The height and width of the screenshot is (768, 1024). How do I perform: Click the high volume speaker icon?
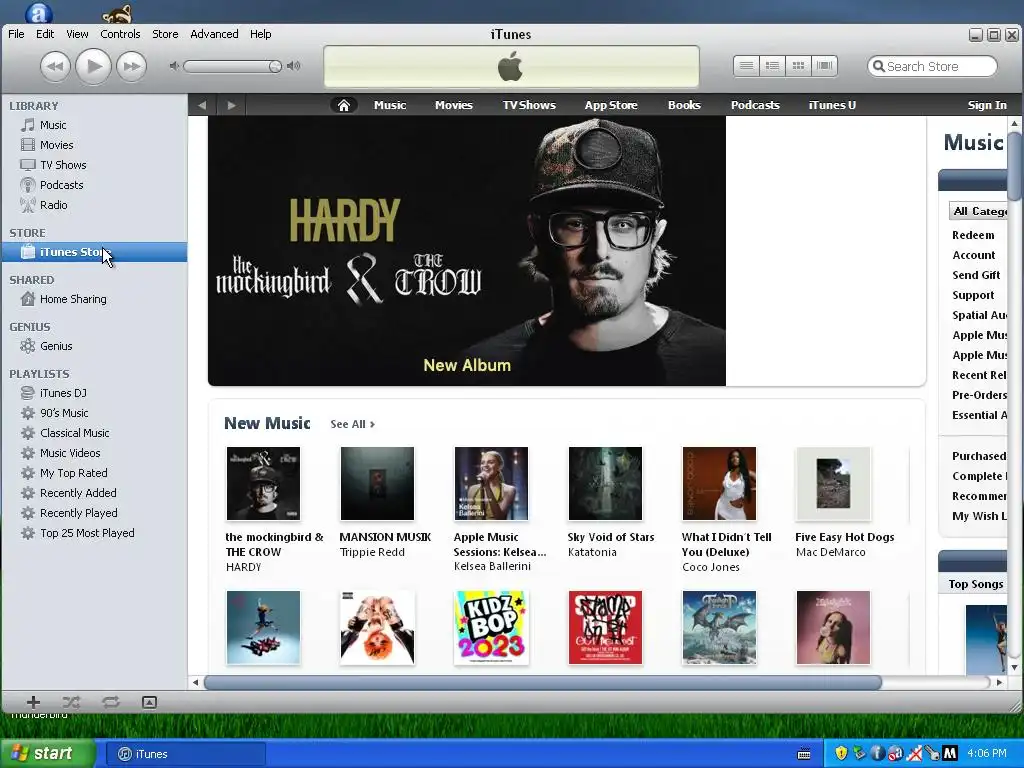tap(294, 66)
